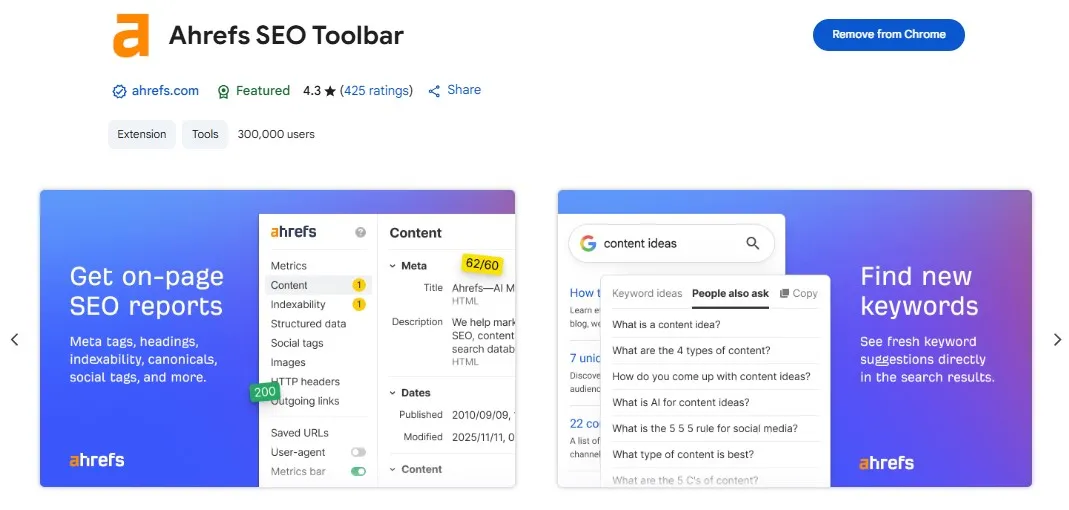
Task: Collapse the Meta section chevron
Action: click(392, 266)
